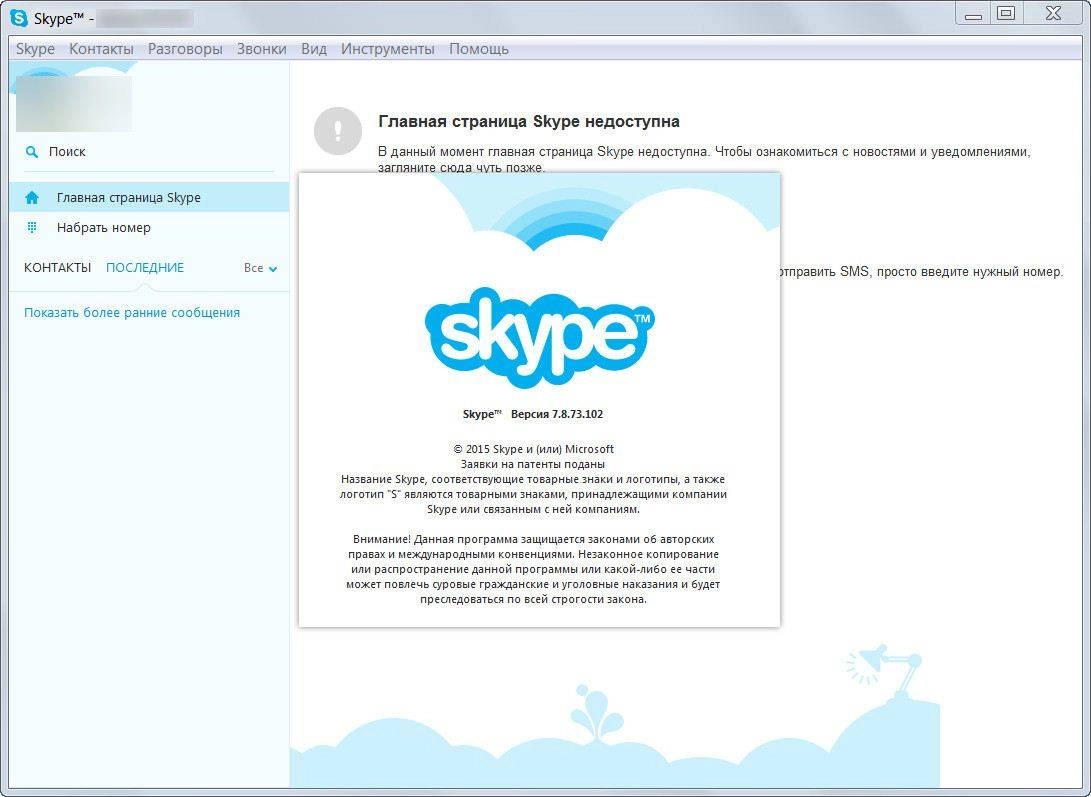Click the dial pad grid icon

click(32, 228)
